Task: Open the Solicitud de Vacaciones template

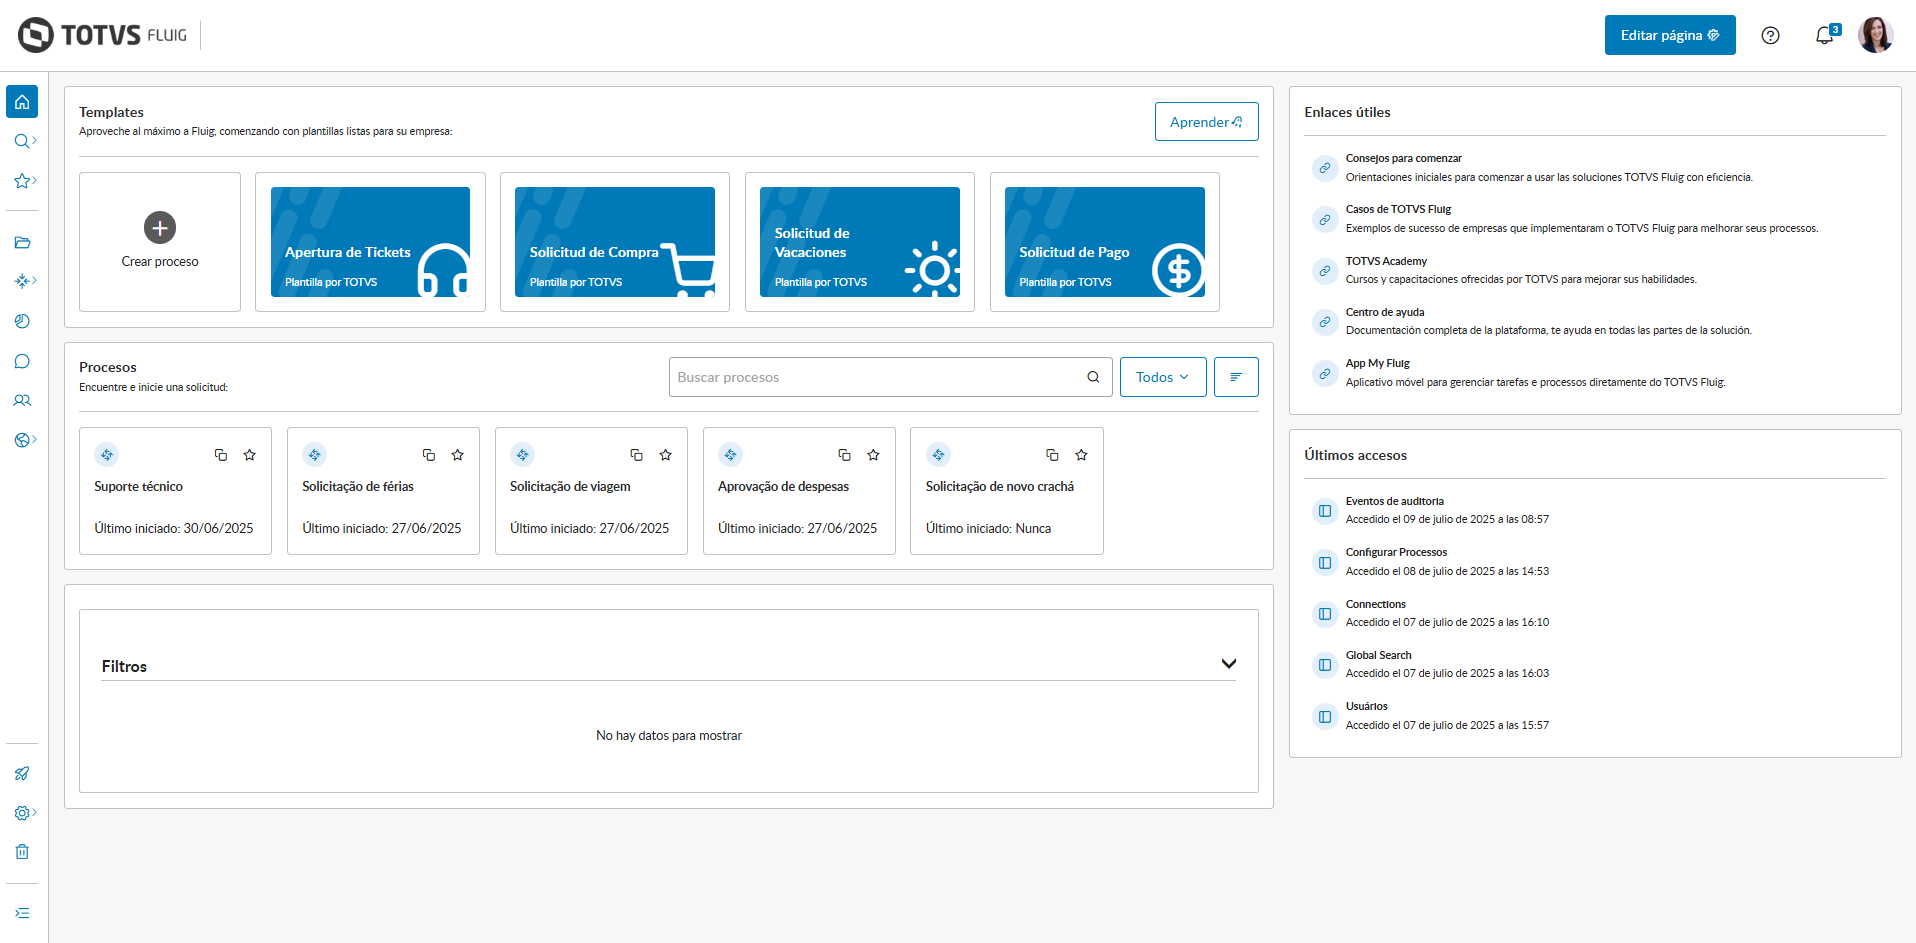Action: (860, 242)
